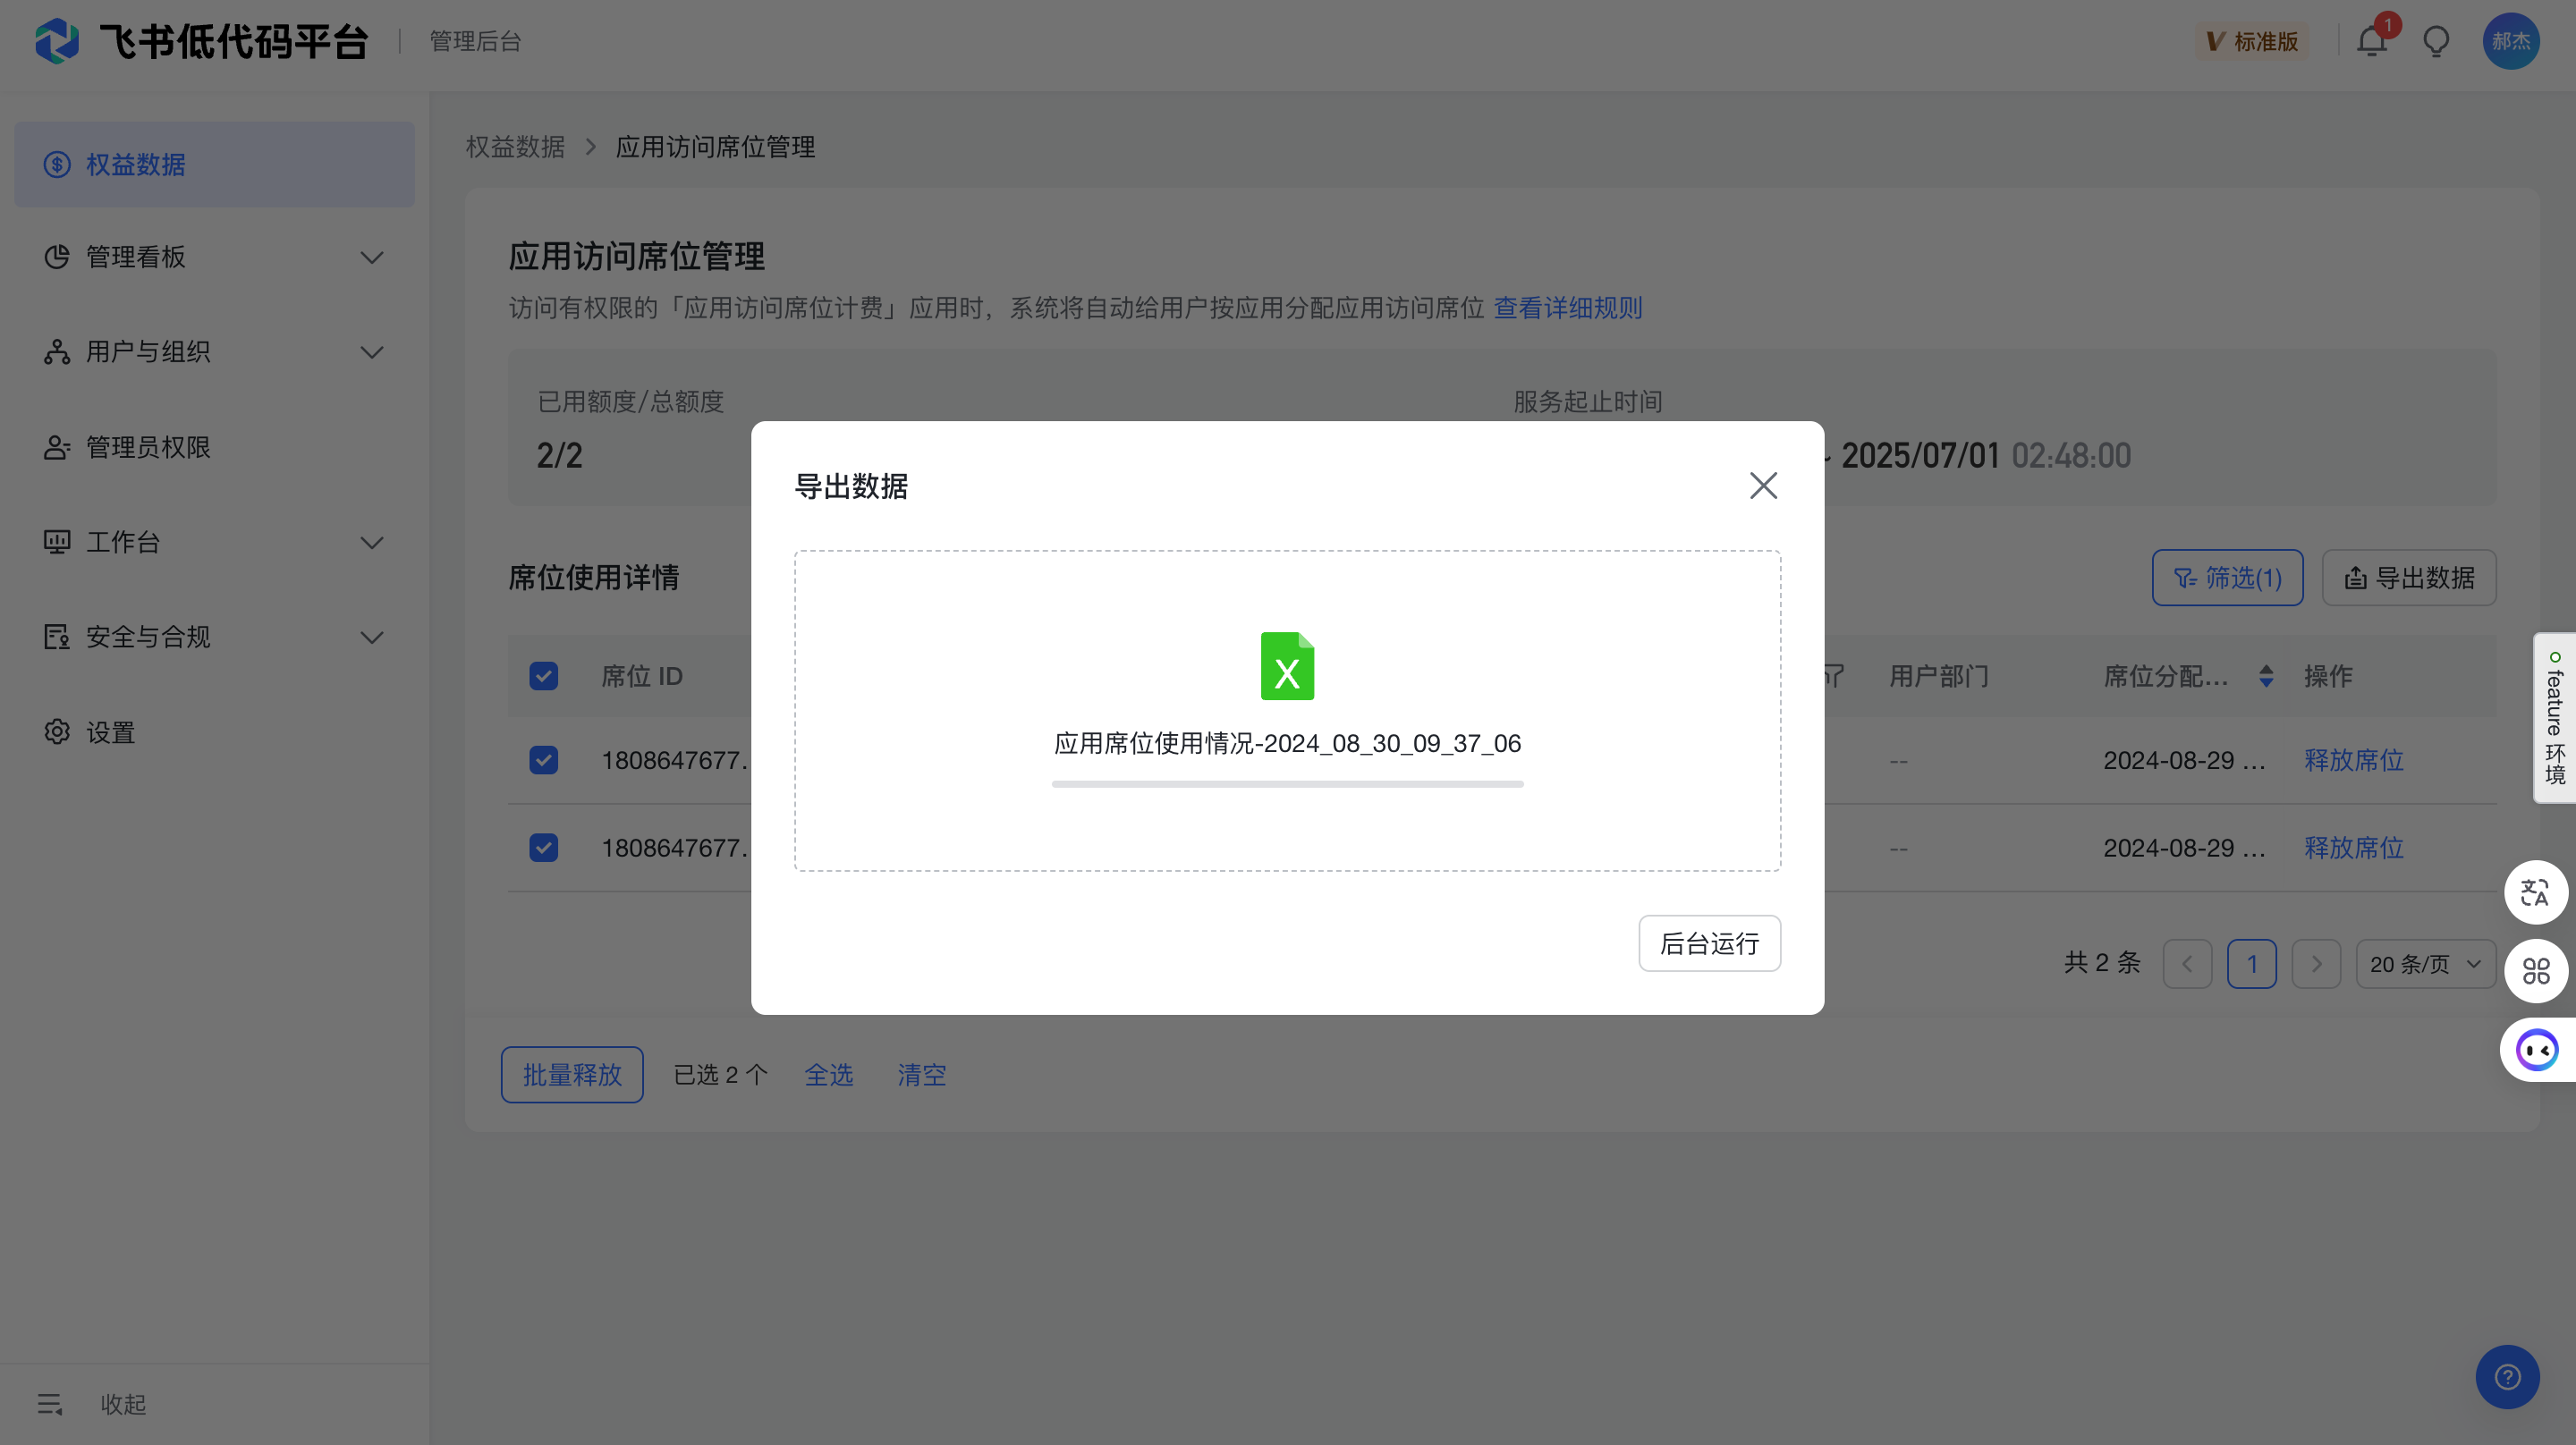Click the 全选 link
The image size is (2576, 1445).
[829, 1075]
